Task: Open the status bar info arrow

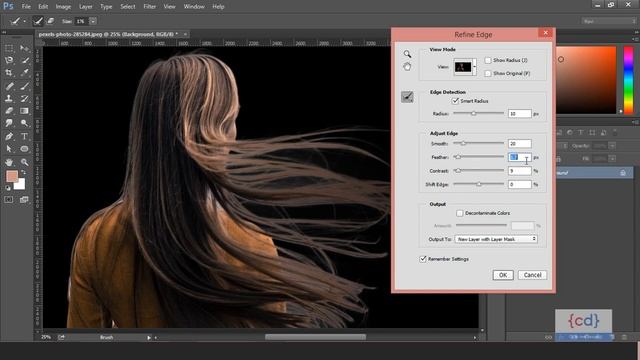Action: pyautogui.click(x=149, y=338)
